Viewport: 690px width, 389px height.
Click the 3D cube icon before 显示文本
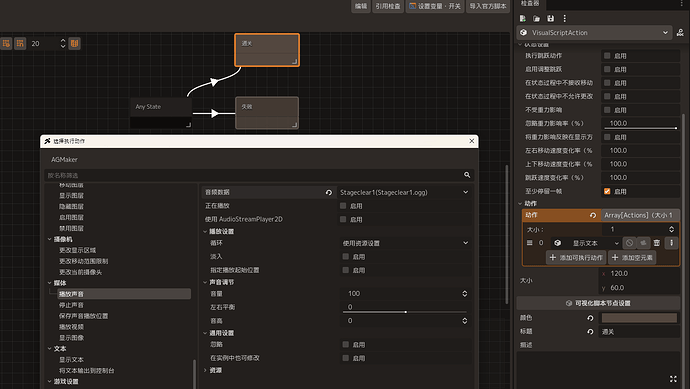(x=558, y=243)
